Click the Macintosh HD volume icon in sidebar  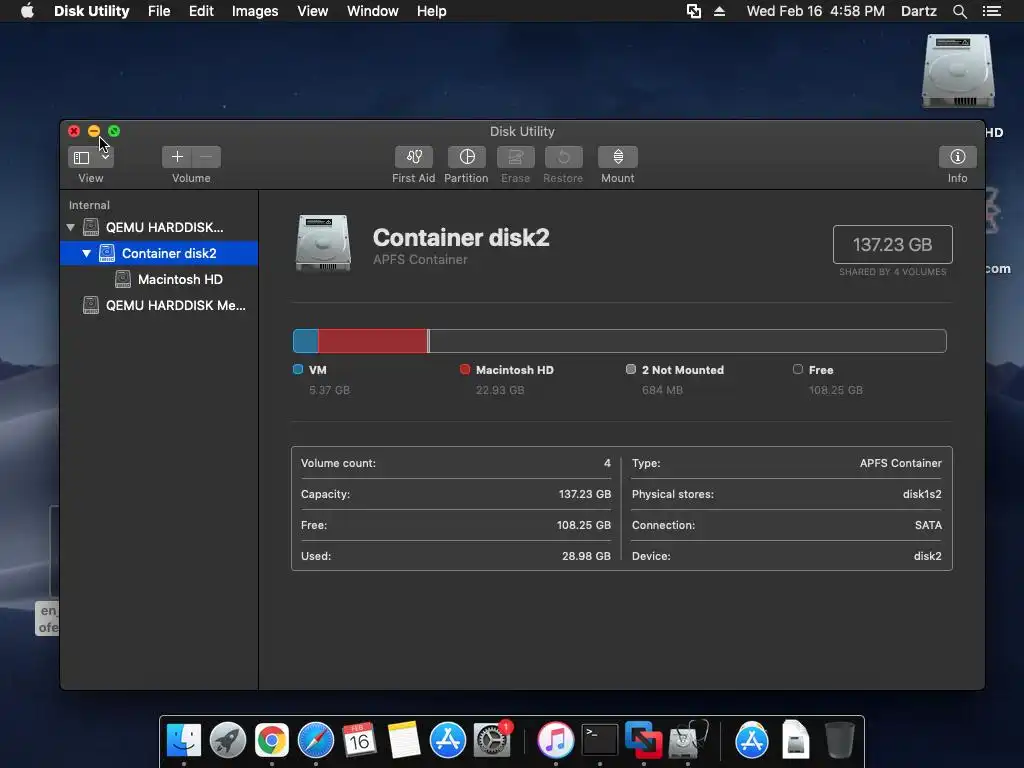tap(123, 280)
